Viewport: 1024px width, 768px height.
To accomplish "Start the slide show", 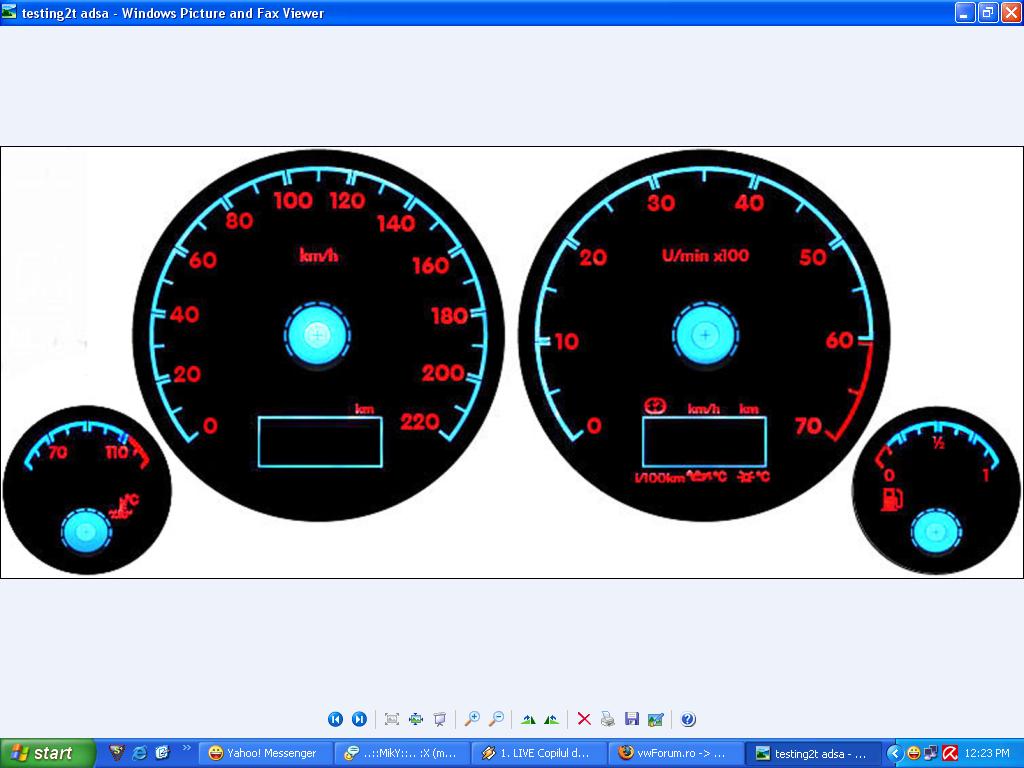I will 439,719.
